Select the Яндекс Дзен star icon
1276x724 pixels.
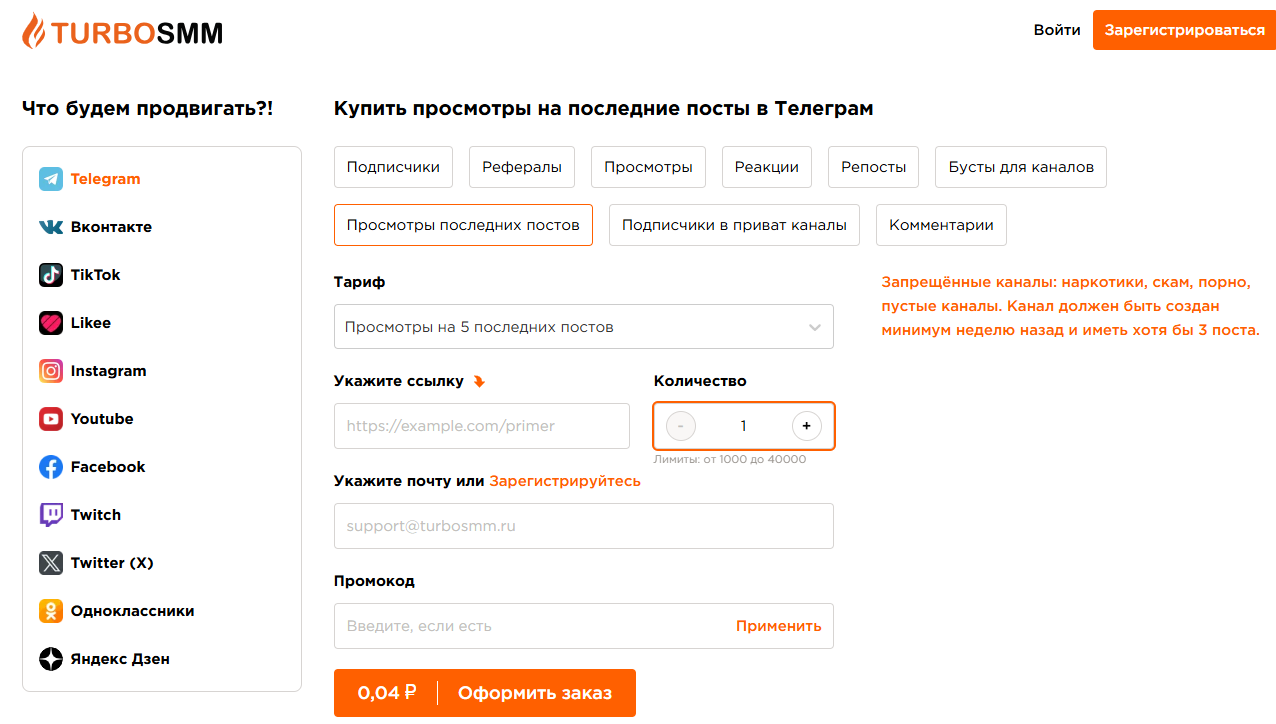click(x=51, y=659)
